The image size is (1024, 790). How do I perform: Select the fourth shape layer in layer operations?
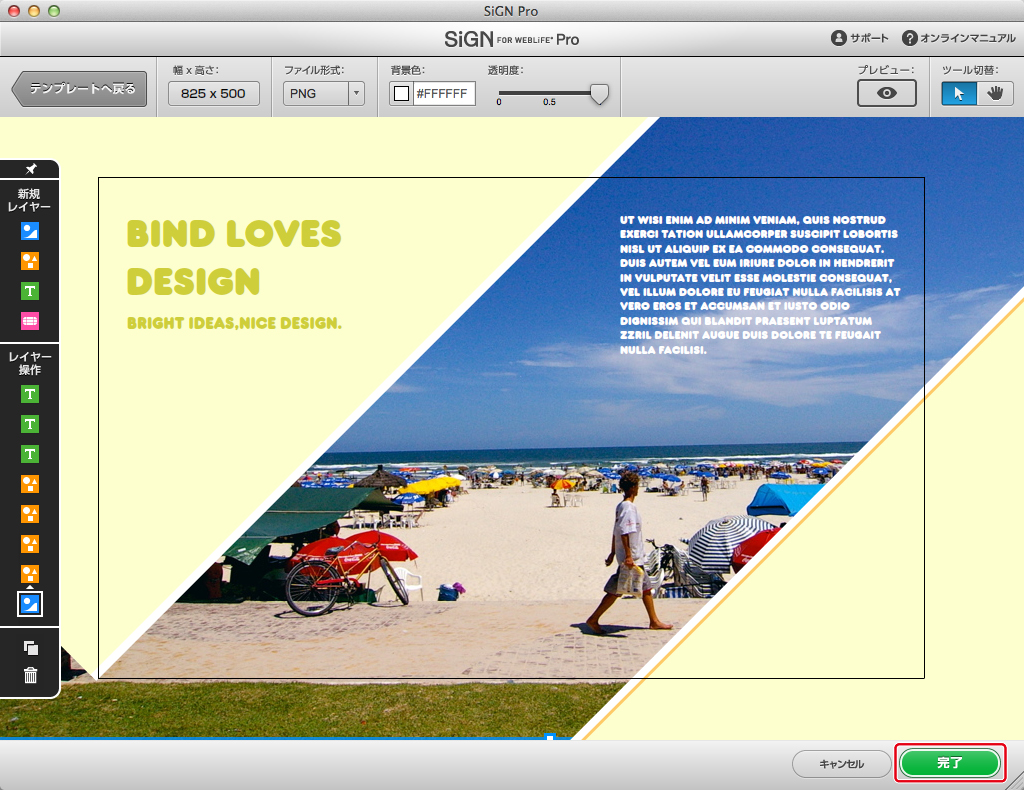coord(30,575)
